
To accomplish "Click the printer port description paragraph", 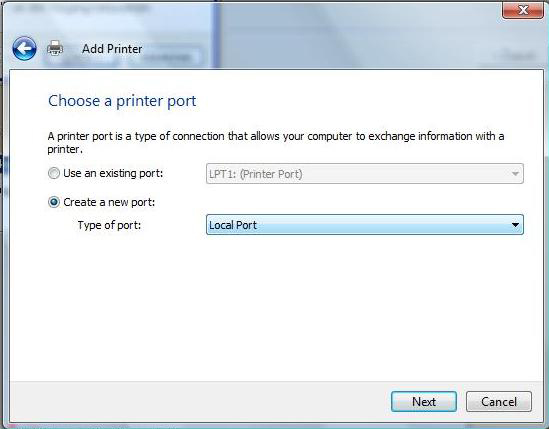I will pyautogui.click(x=276, y=143).
